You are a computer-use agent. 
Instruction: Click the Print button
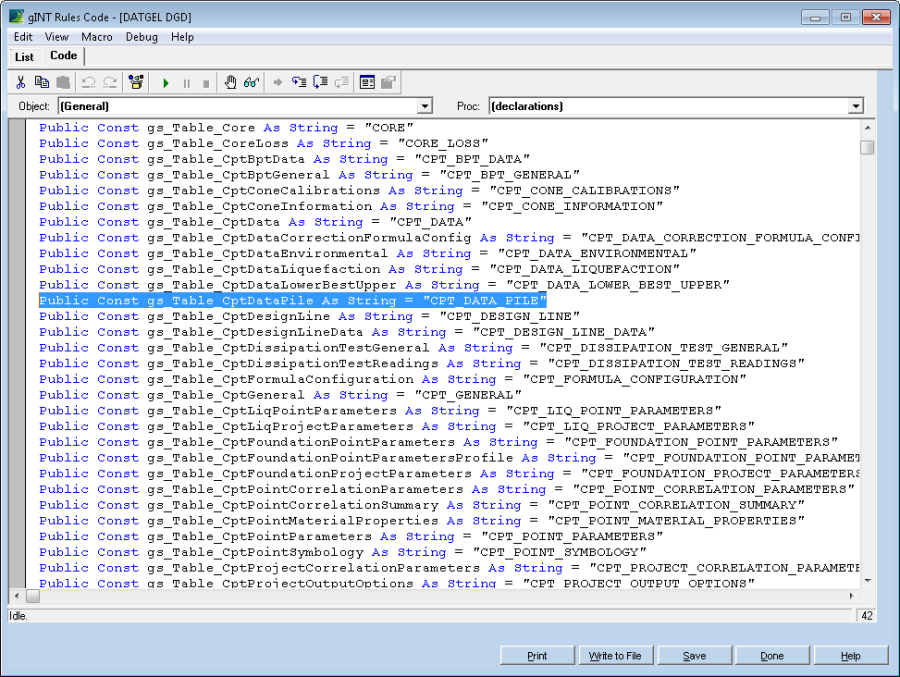point(537,656)
